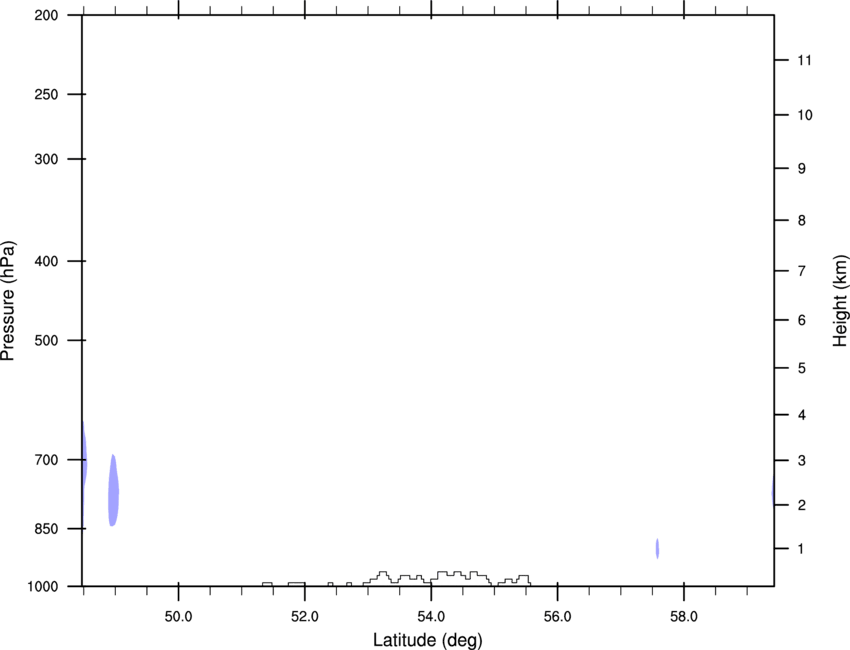Click the 10 km height label
Screen dimensions: 850x650
pos(804,115)
